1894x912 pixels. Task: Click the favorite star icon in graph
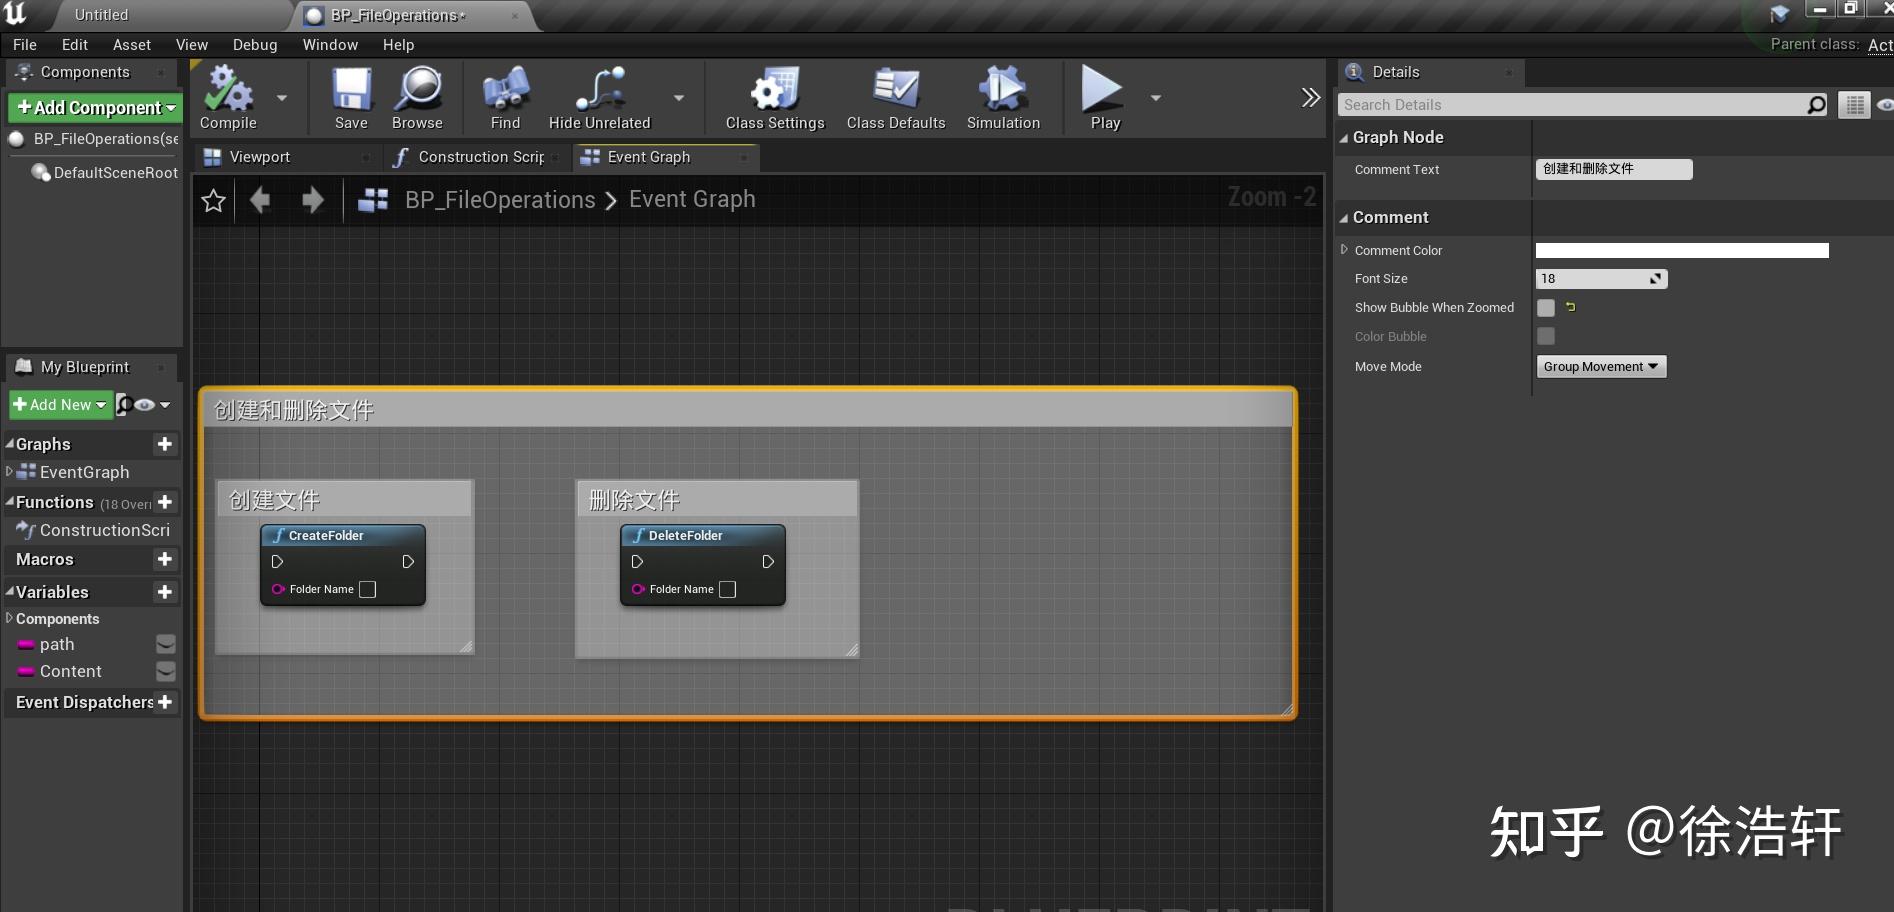pos(213,201)
